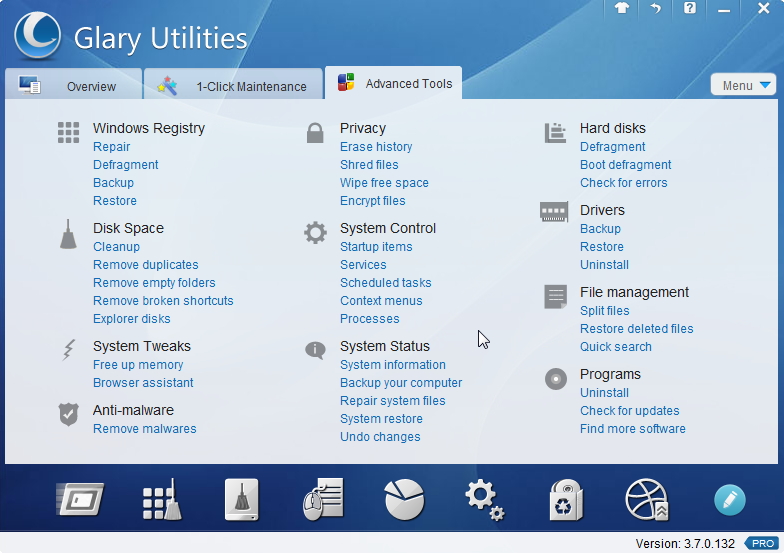Click the PRO badge in status bar

click(762, 544)
